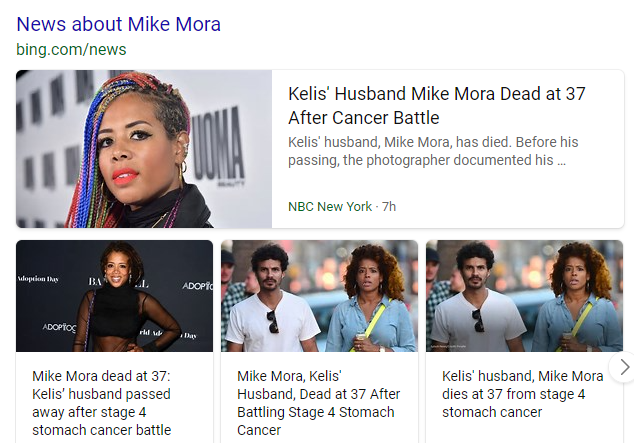This screenshot has height=443, width=634.
Task: Click the sunglasses on the man's shirt, third card
Action: coord(478,321)
